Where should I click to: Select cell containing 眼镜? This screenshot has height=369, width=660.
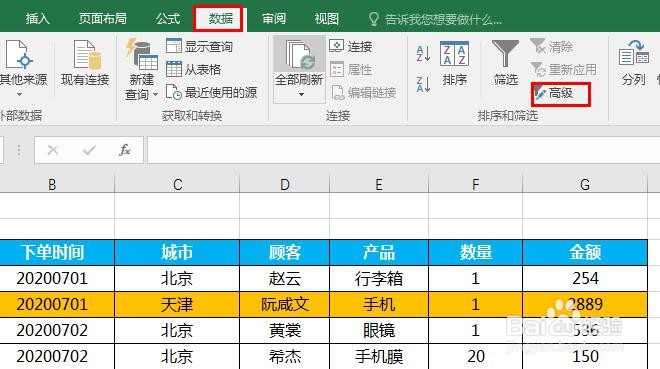click(379, 330)
